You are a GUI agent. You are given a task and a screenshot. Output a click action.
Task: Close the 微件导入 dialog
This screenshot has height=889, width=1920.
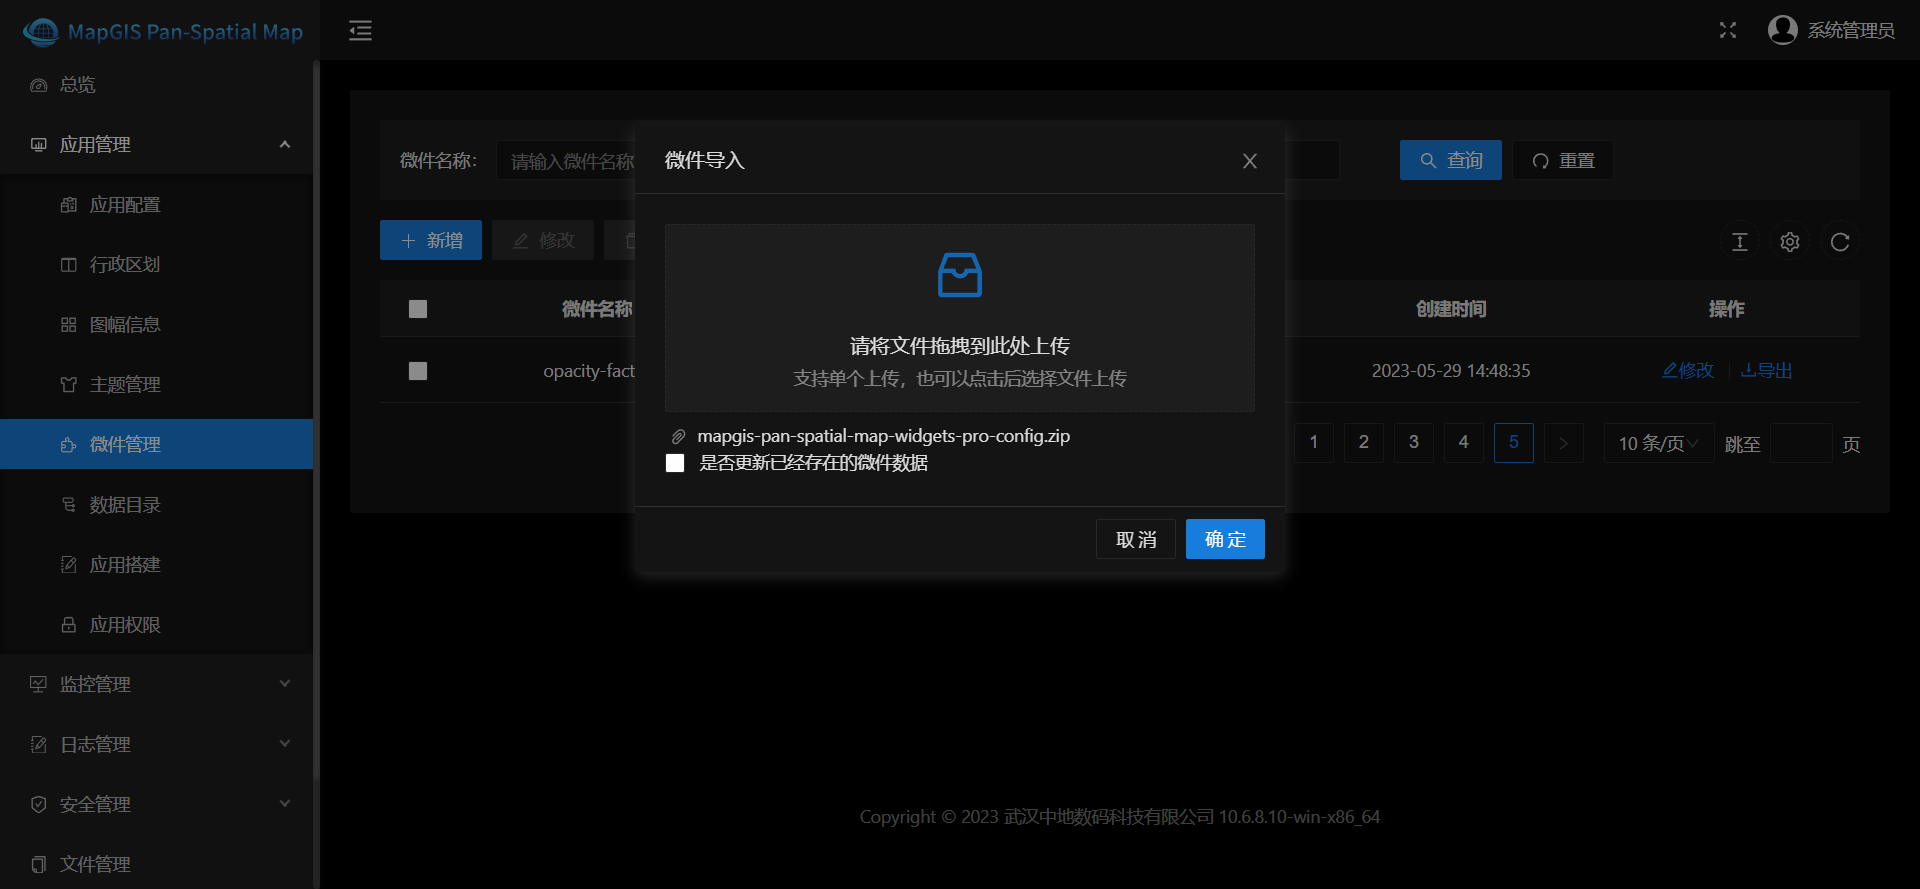(x=1250, y=161)
